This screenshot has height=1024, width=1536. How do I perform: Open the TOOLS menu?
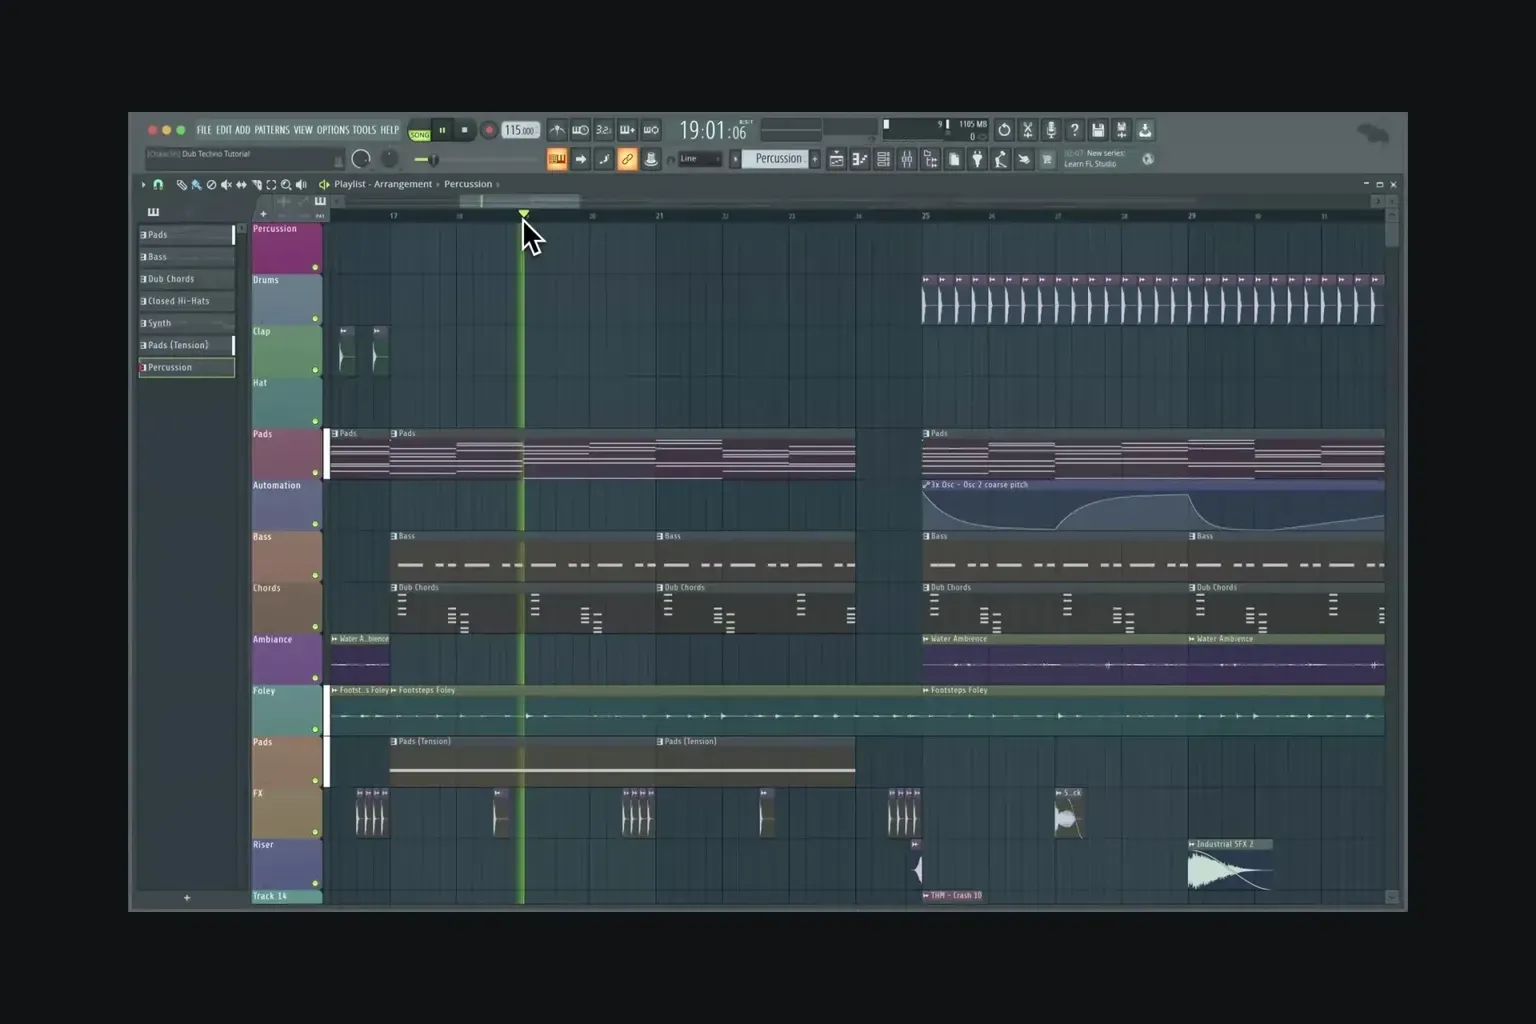coord(364,130)
